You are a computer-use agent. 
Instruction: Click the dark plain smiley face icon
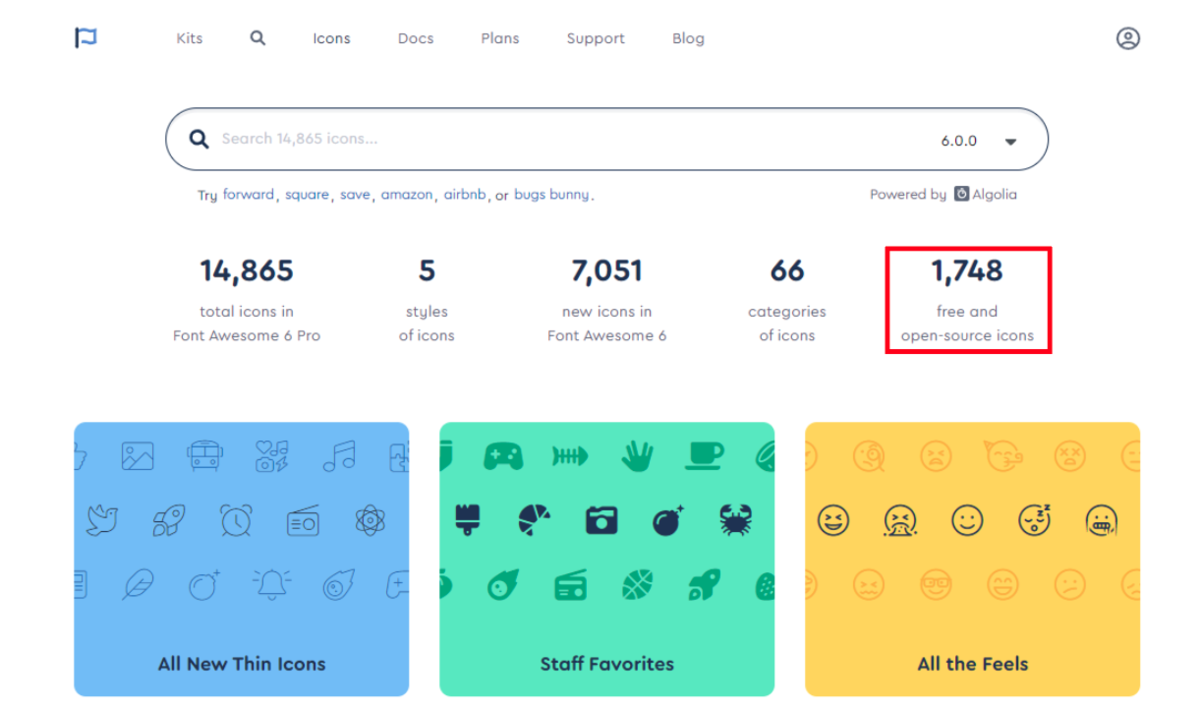click(967, 520)
